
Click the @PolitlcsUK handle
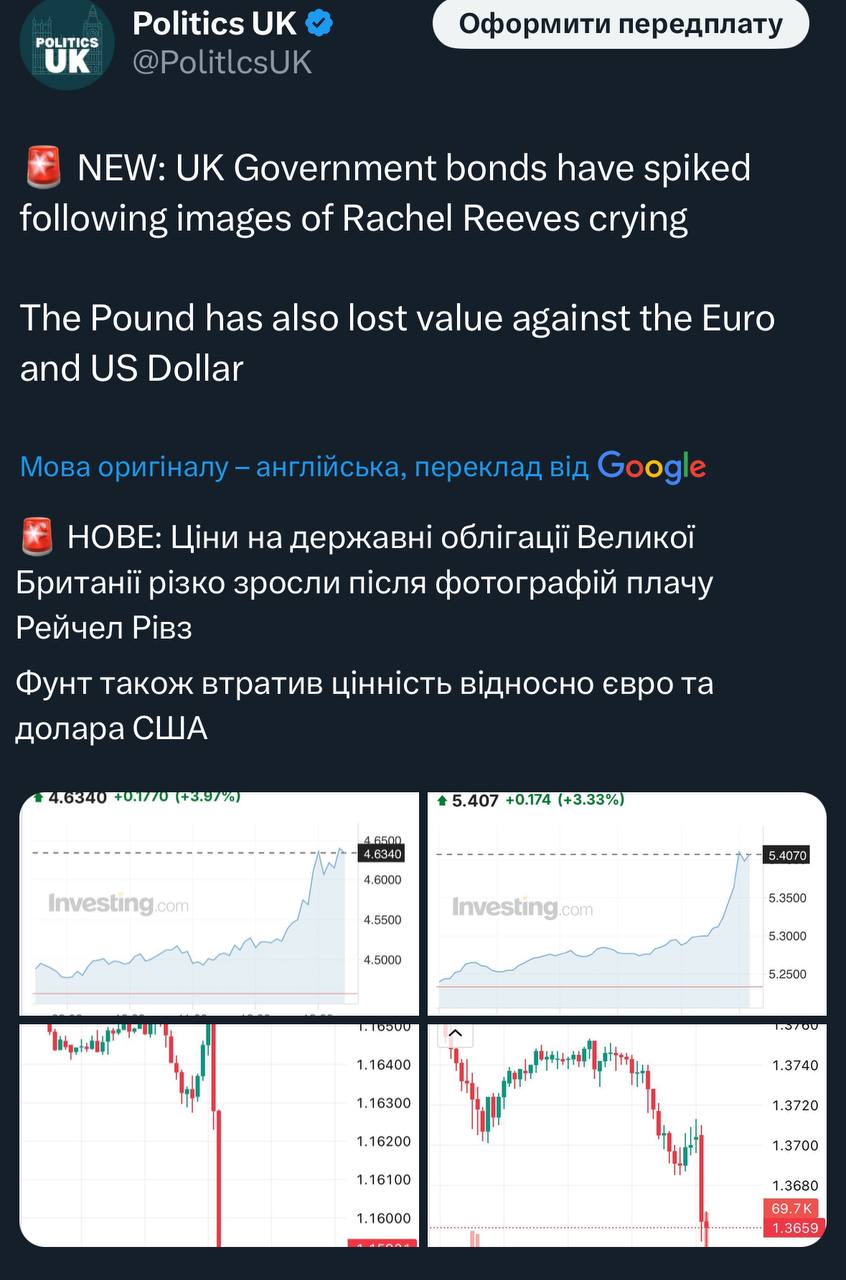[x=222, y=62]
